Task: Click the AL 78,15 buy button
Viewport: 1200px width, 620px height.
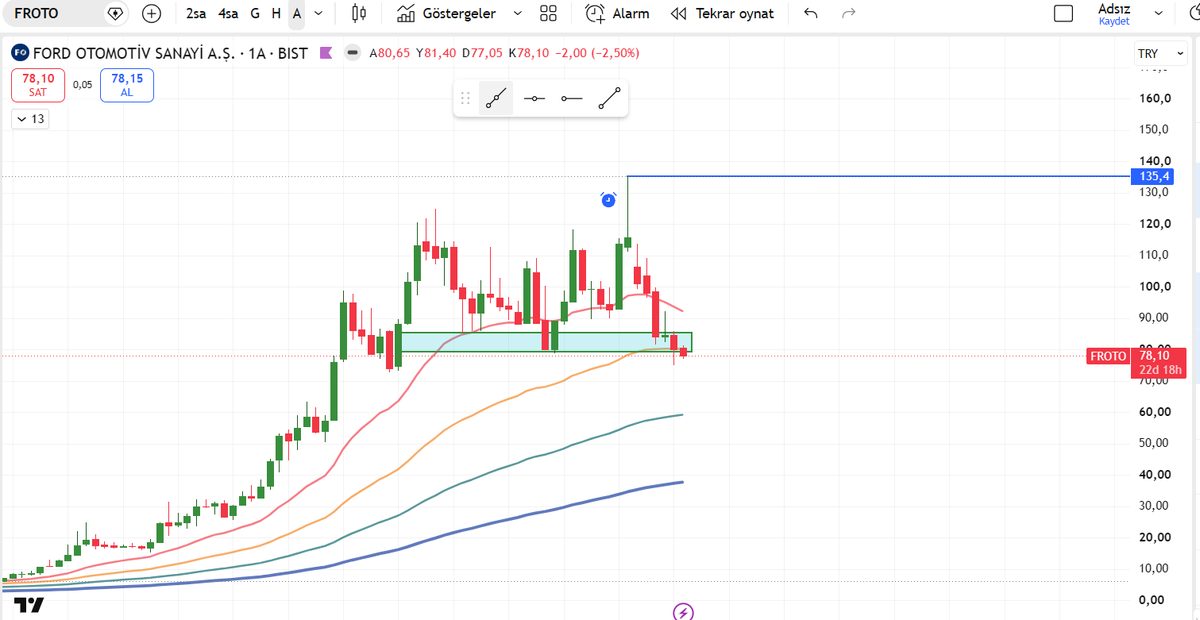Action: pyautogui.click(x=126, y=84)
